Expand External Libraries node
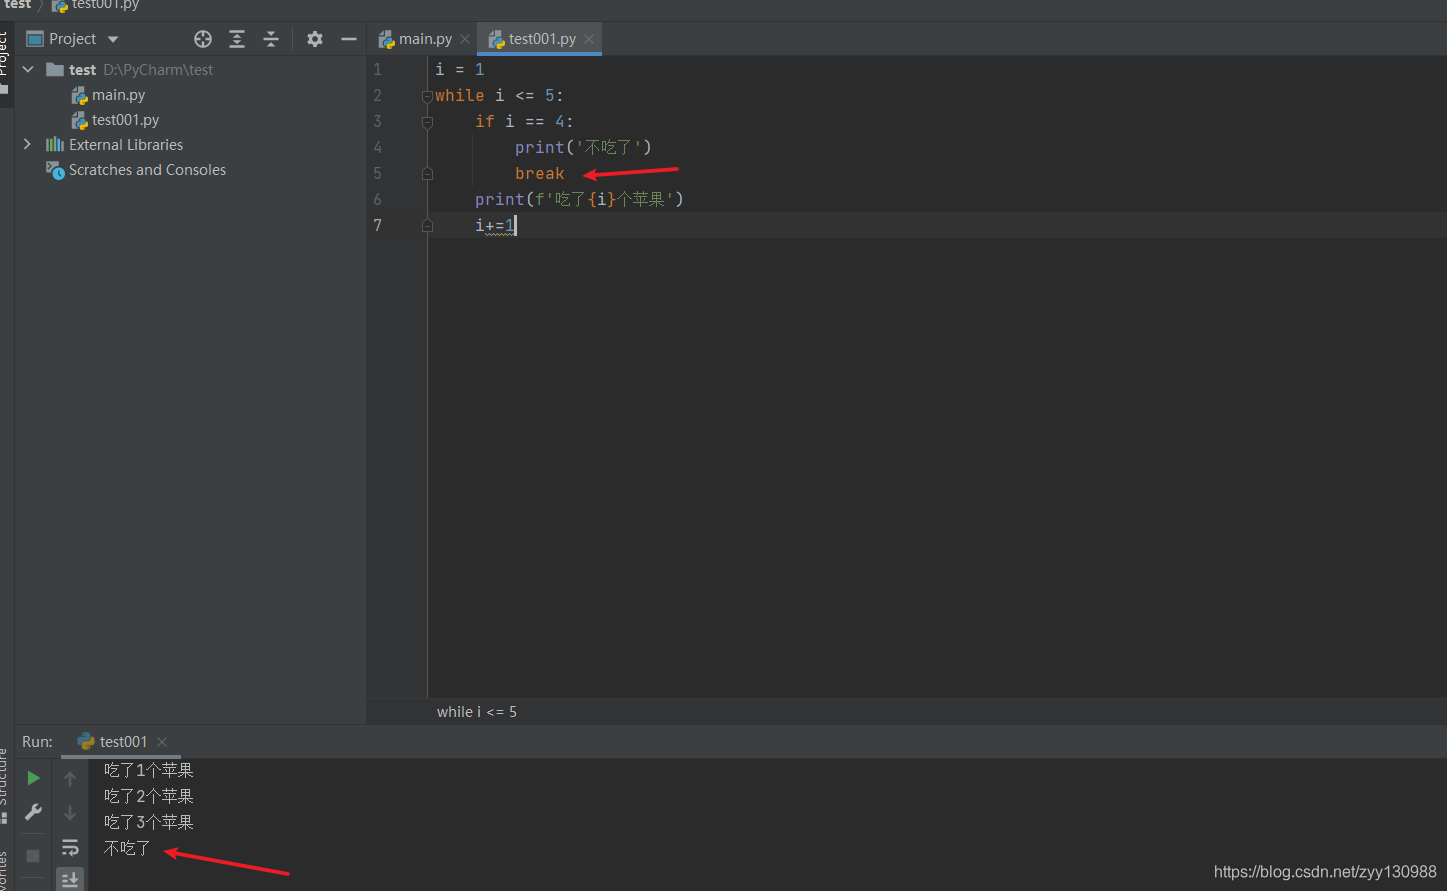The image size is (1447, 891). [28, 144]
